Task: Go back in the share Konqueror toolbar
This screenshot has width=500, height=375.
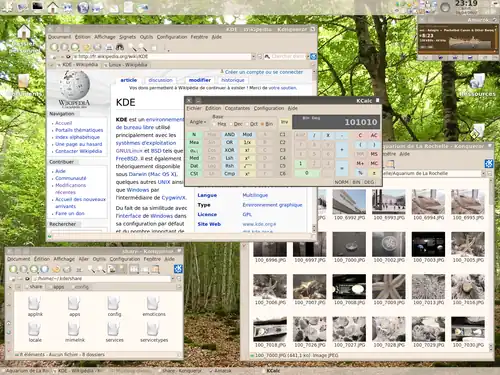Action: [13, 269]
